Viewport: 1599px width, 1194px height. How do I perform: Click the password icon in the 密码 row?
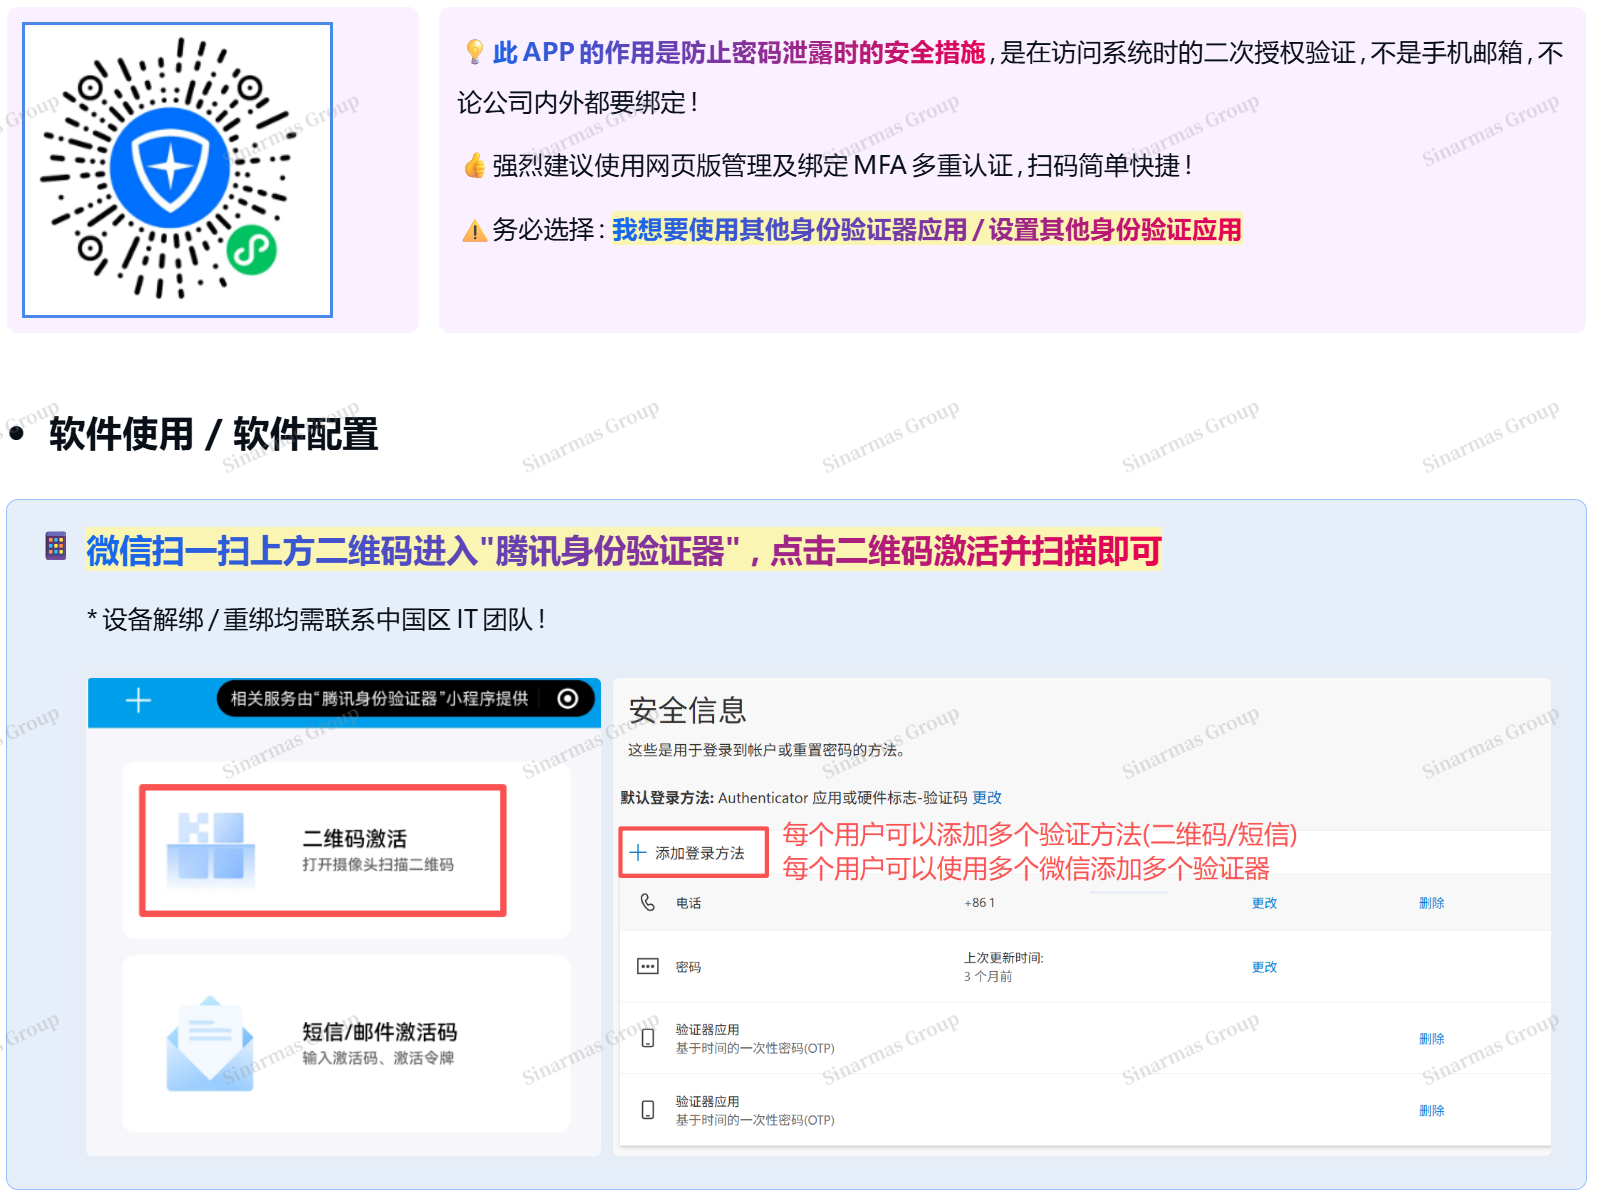[x=648, y=967]
